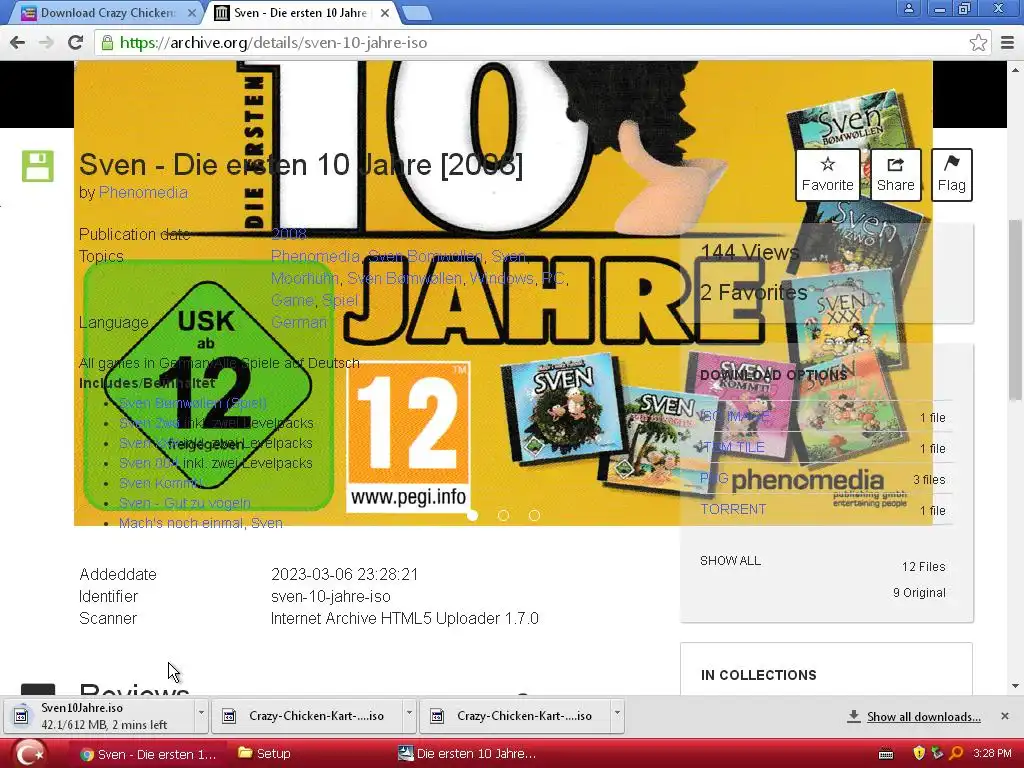Open the Setup folder taskbar item

[264, 754]
